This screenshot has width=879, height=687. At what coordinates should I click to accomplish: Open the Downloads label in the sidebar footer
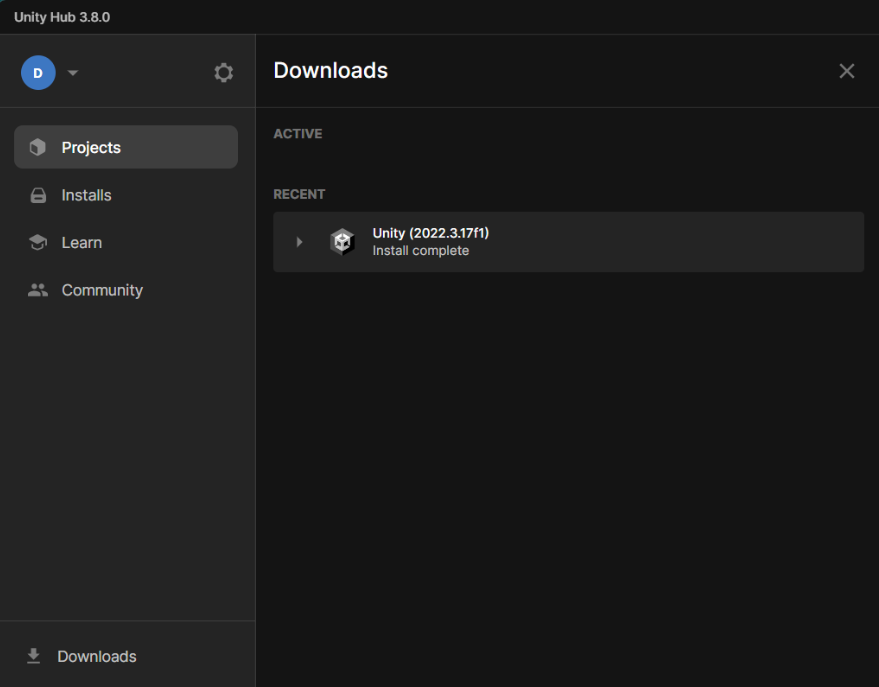coord(97,656)
